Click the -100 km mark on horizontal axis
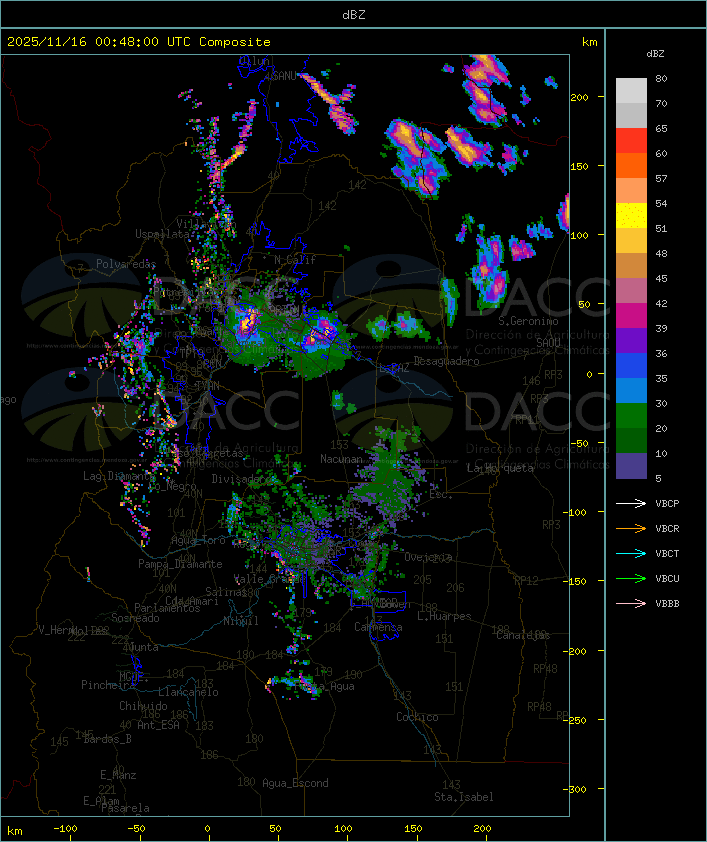The height and width of the screenshot is (842, 707). (65, 829)
